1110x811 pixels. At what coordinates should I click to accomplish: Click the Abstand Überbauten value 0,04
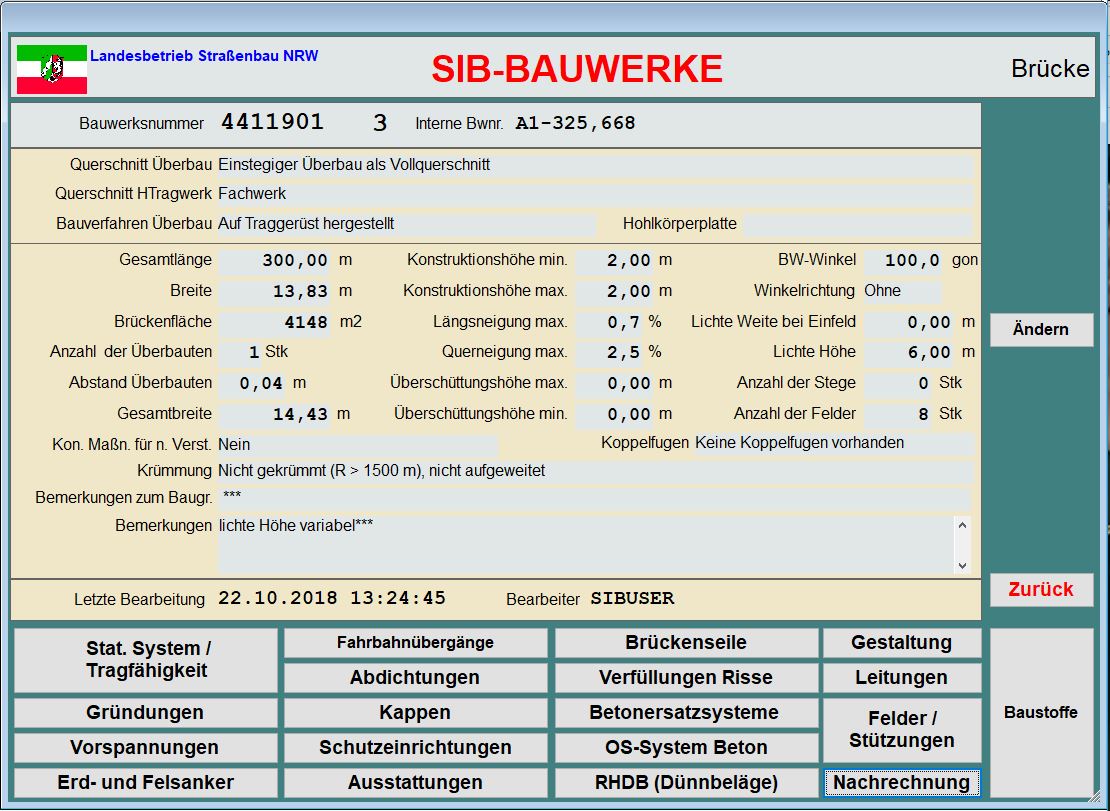tap(253, 384)
